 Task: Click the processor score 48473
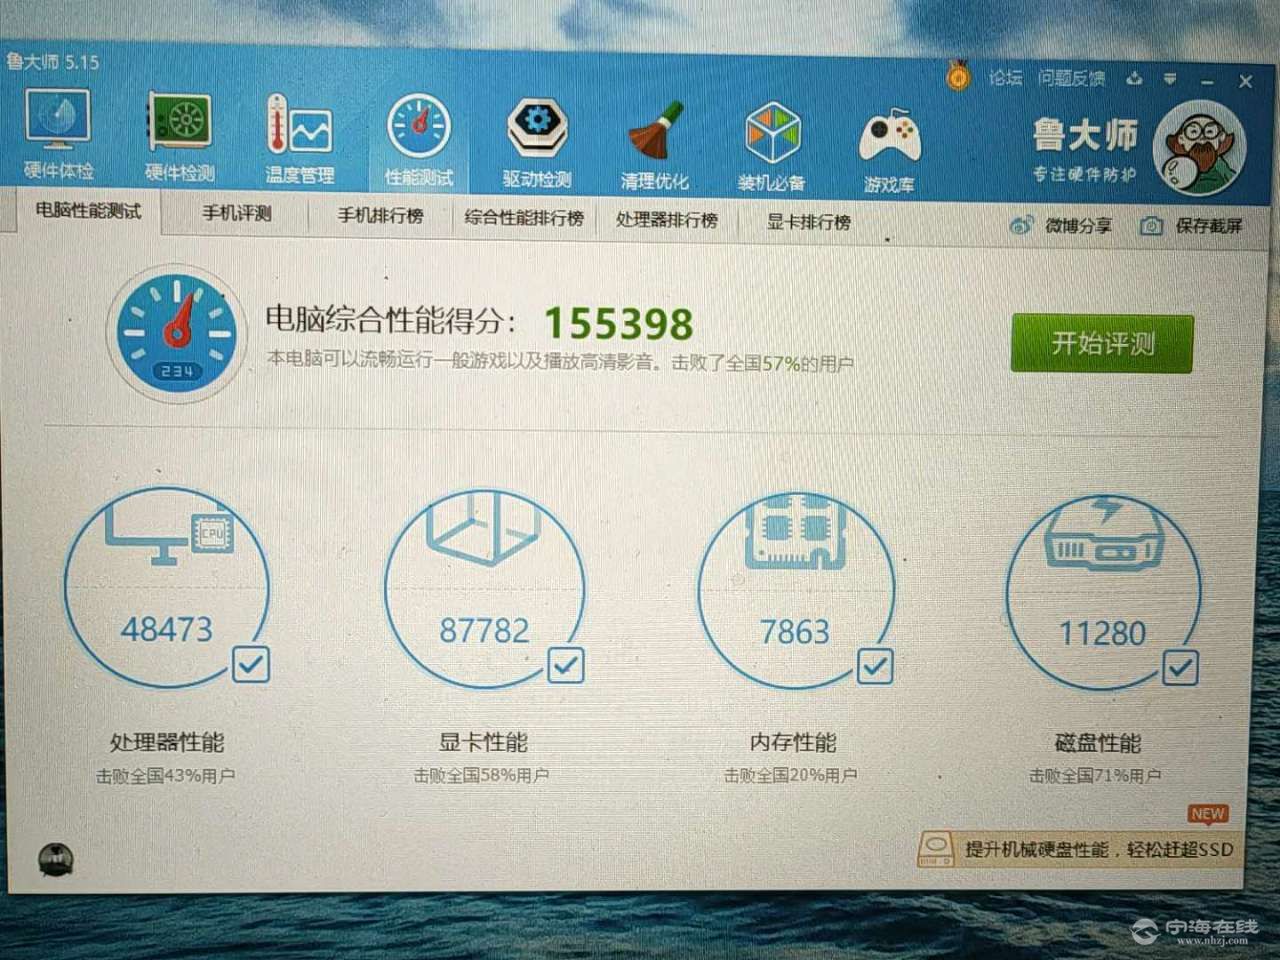click(167, 629)
